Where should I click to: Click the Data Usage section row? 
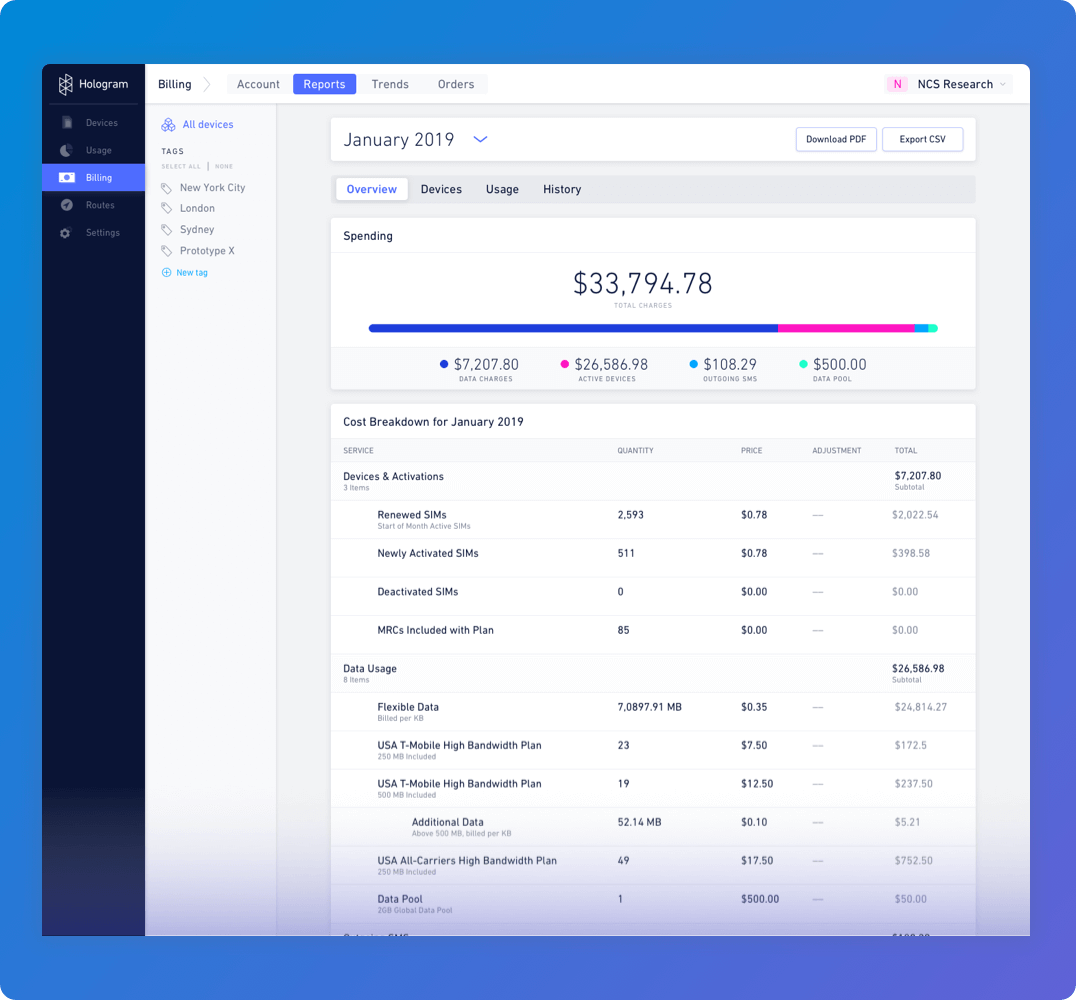[x=653, y=673]
